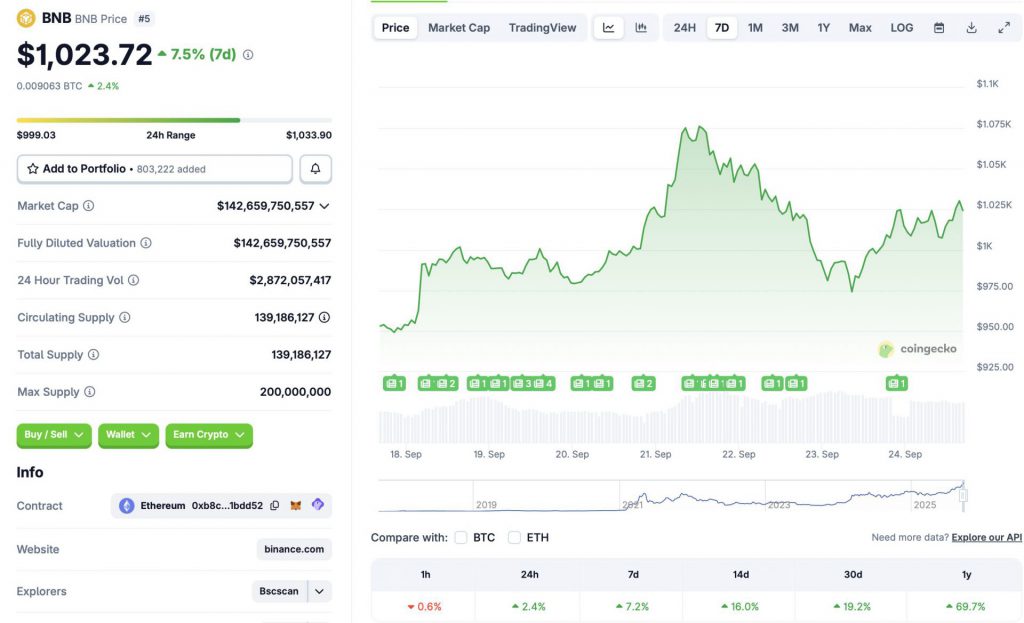Open the binance.com website link
This screenshot has width=1024, height=623.
(x=294, y=549)
